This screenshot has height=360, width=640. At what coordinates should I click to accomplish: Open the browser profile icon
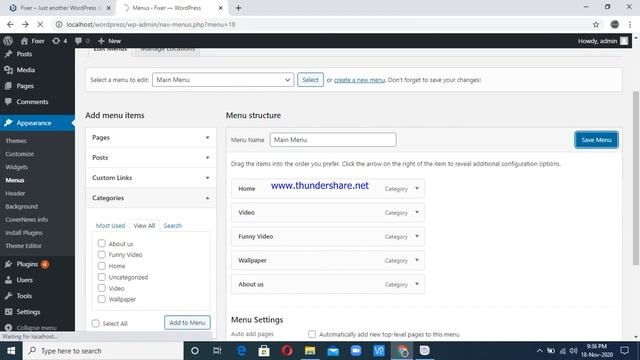[615, 24]
